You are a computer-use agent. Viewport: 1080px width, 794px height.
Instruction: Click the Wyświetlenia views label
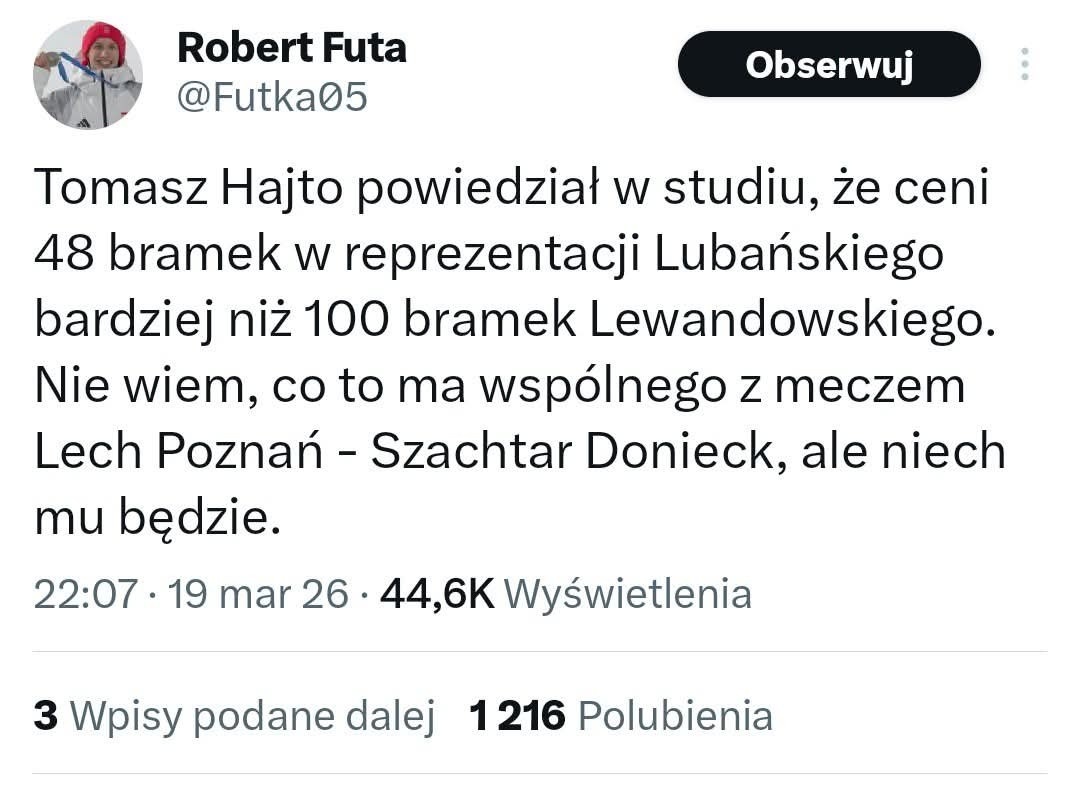[627, 594]
